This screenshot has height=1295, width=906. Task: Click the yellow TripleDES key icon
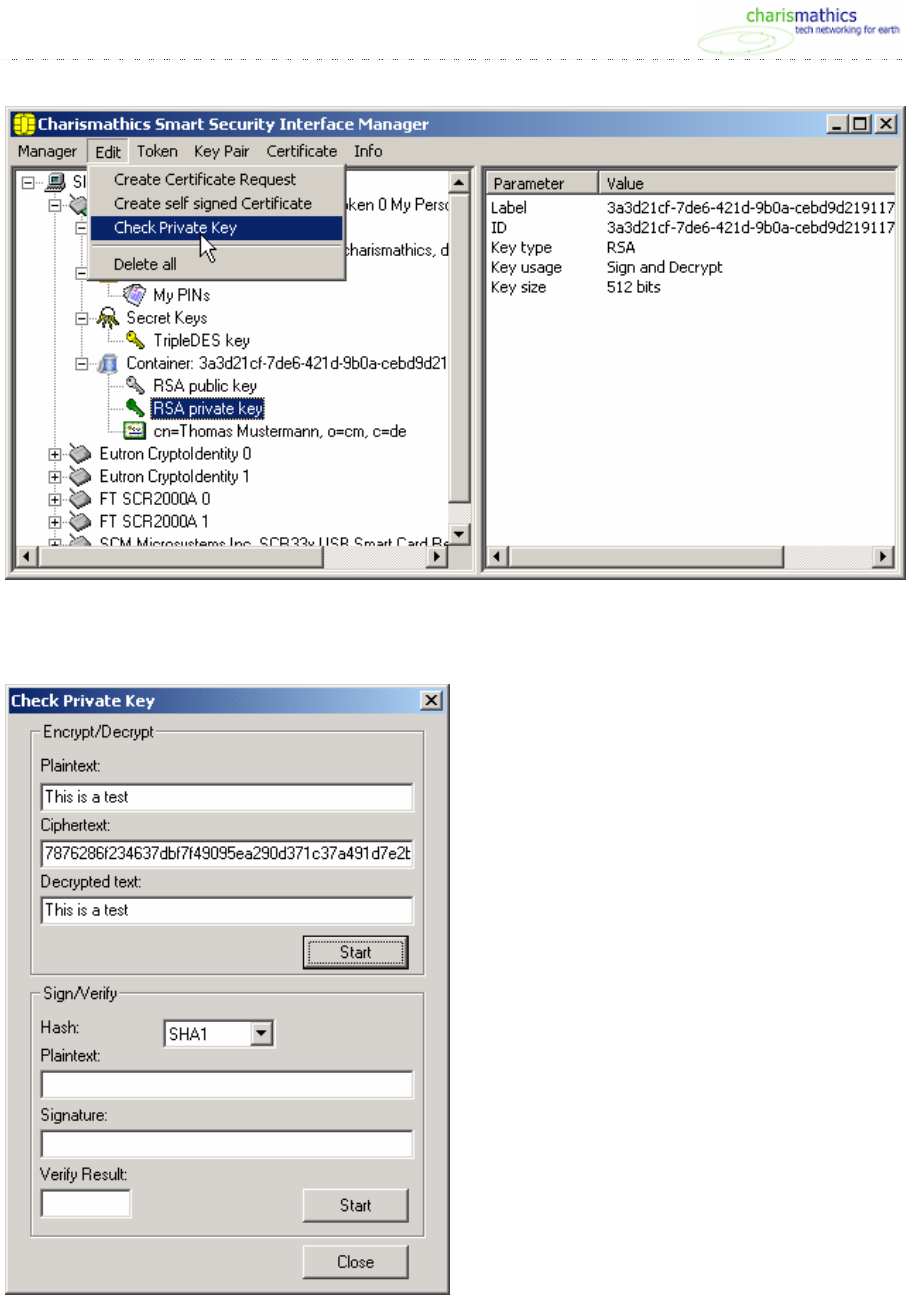click(x=137, y=340)
